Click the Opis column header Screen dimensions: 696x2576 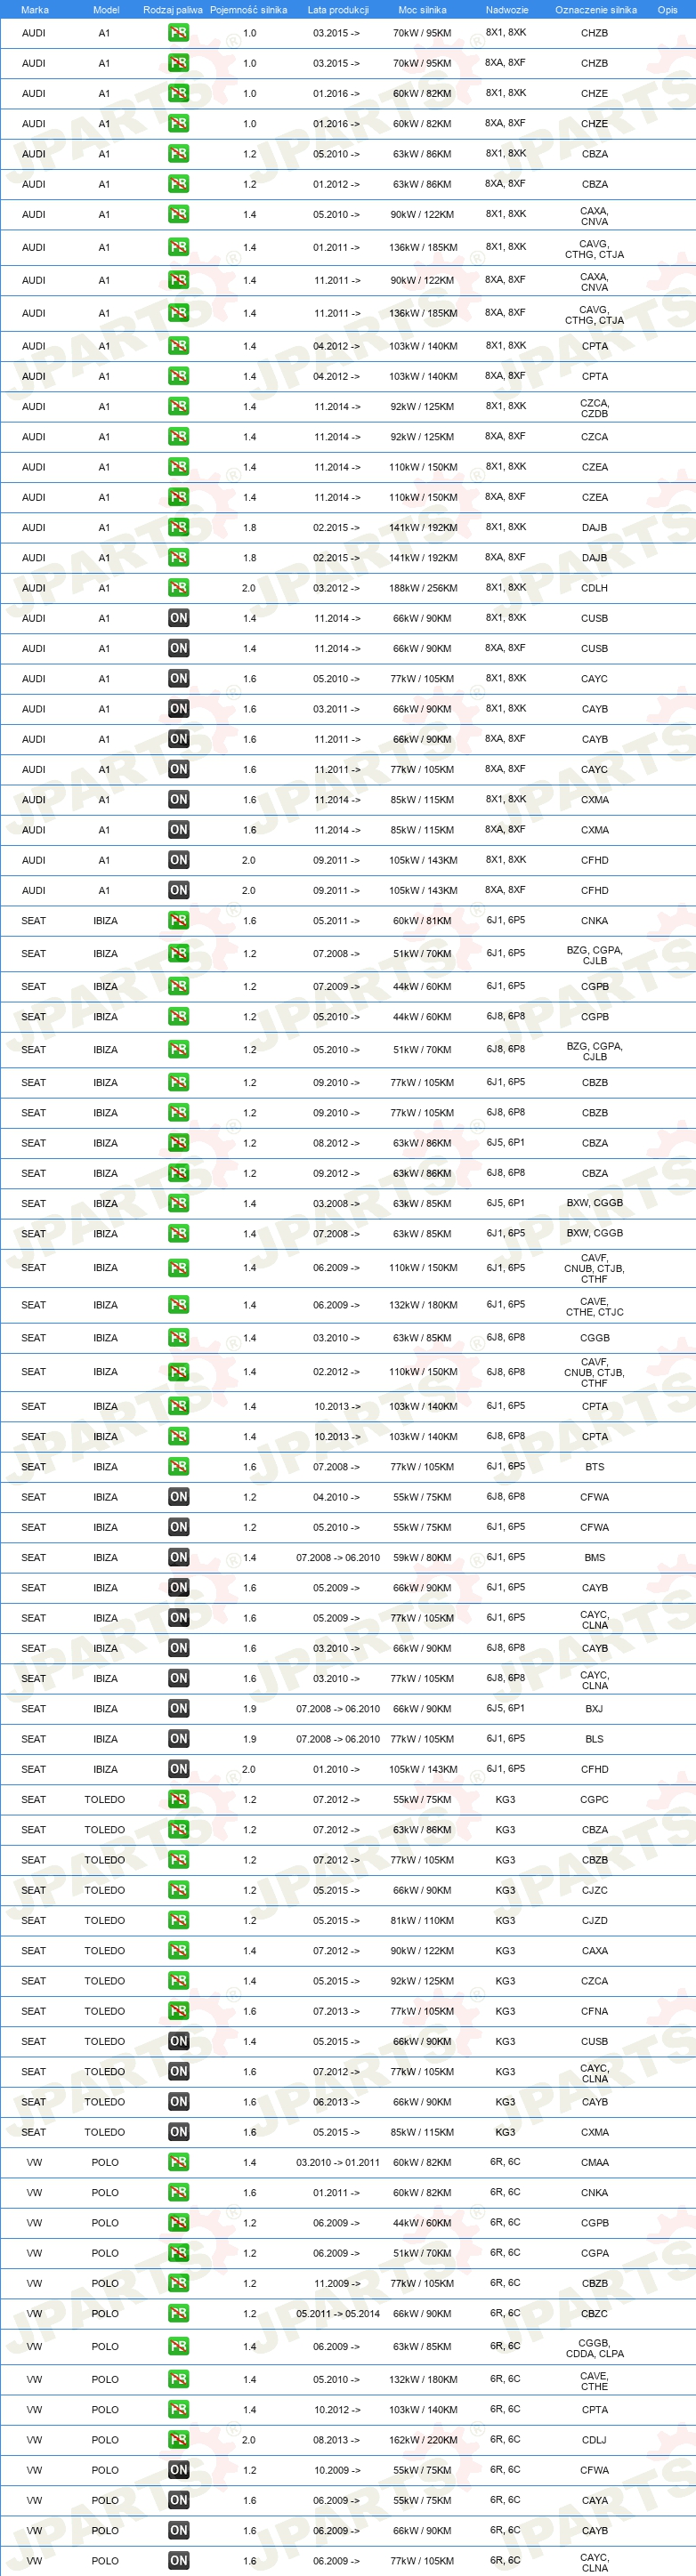[x=667, y=10]
